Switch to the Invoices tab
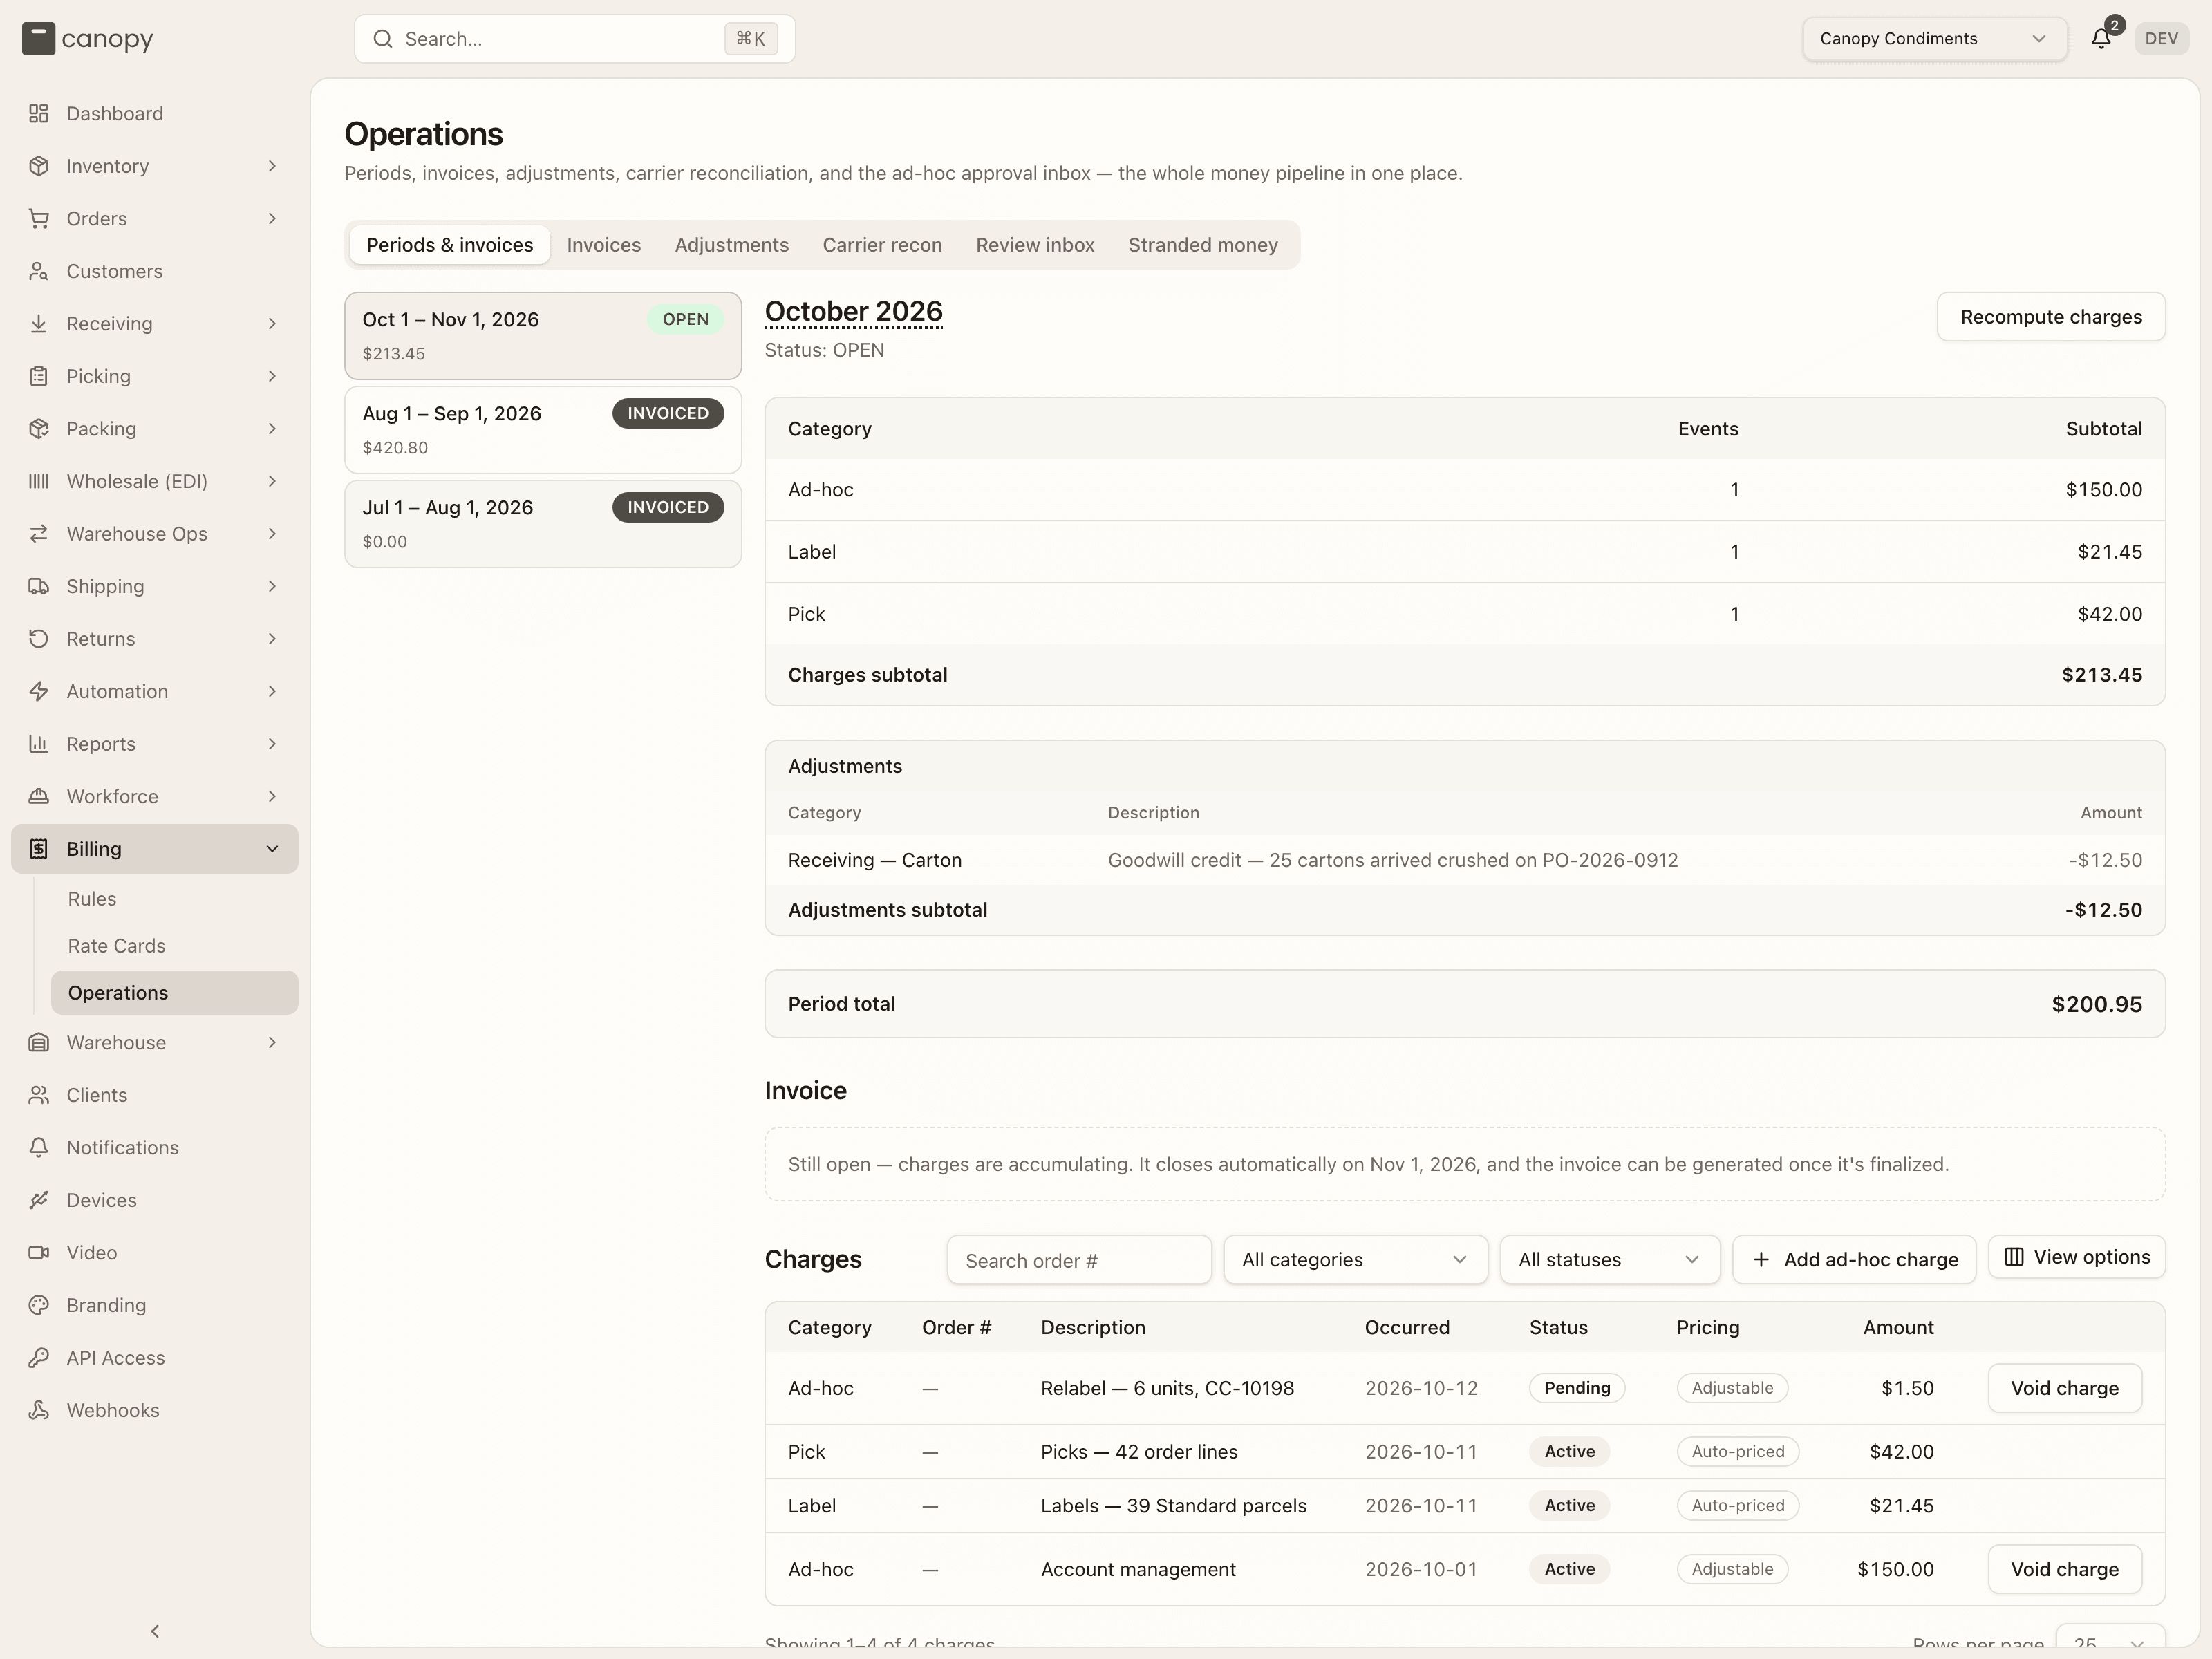The image size is (2212, 1659). point(604,245)
